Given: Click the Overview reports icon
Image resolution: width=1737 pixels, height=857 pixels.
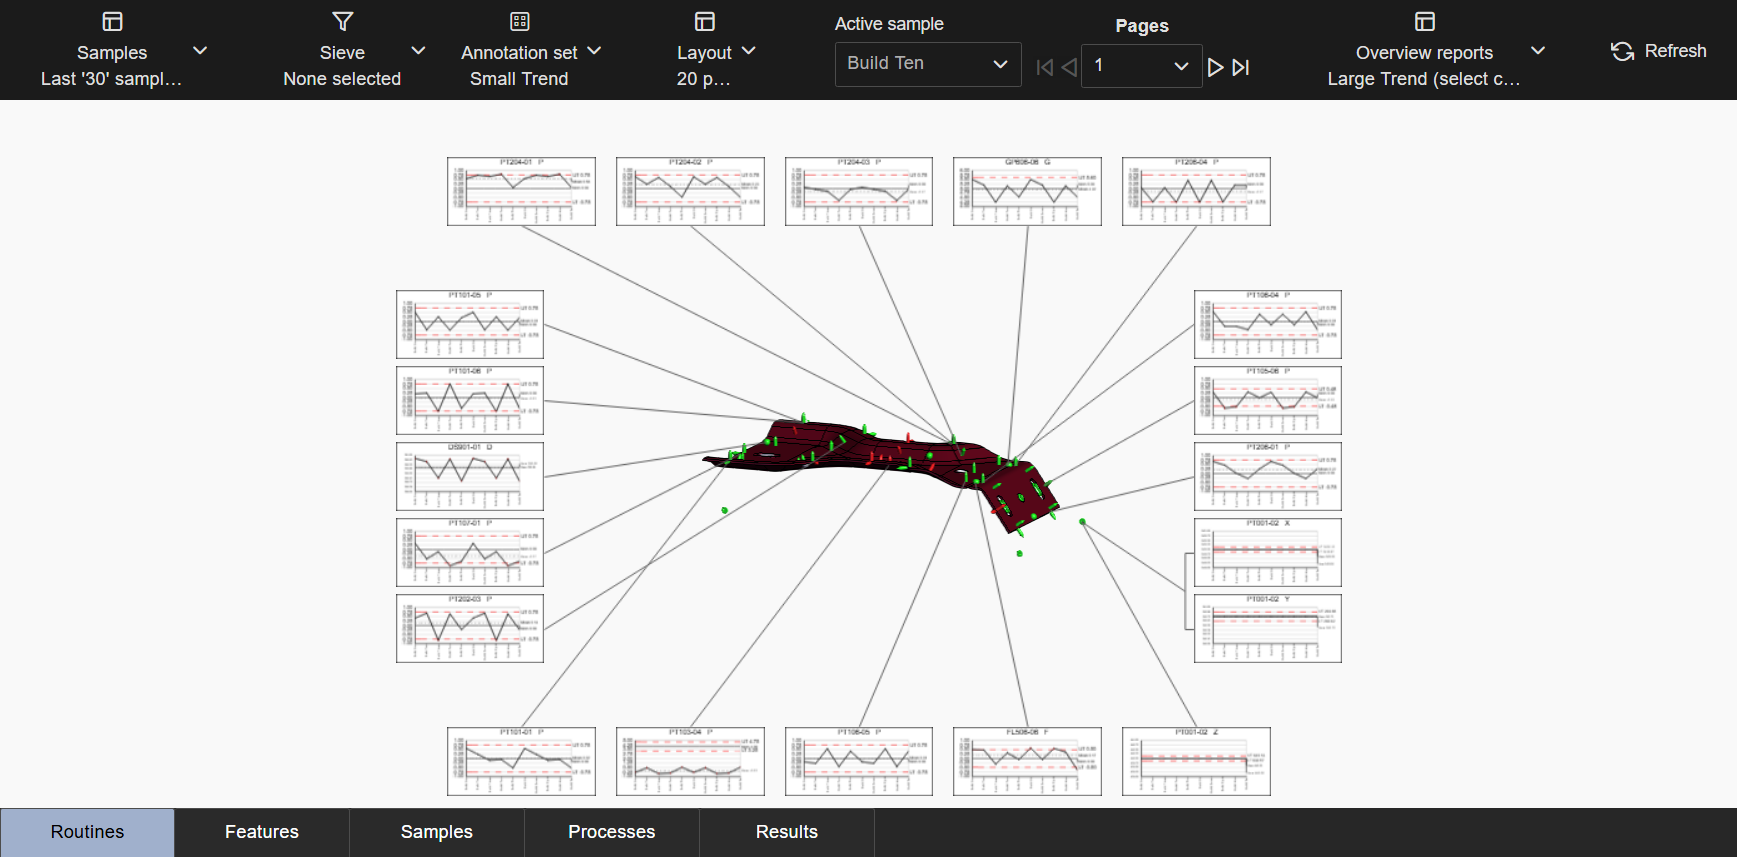Looking at the screenshot, I should tap(1424, 21).
